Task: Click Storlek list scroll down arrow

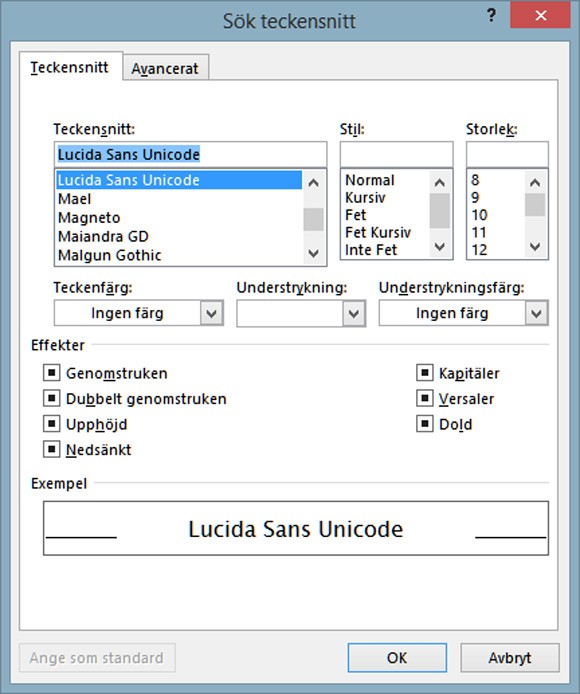Action: pyautogui.click(x=535, y=247)
